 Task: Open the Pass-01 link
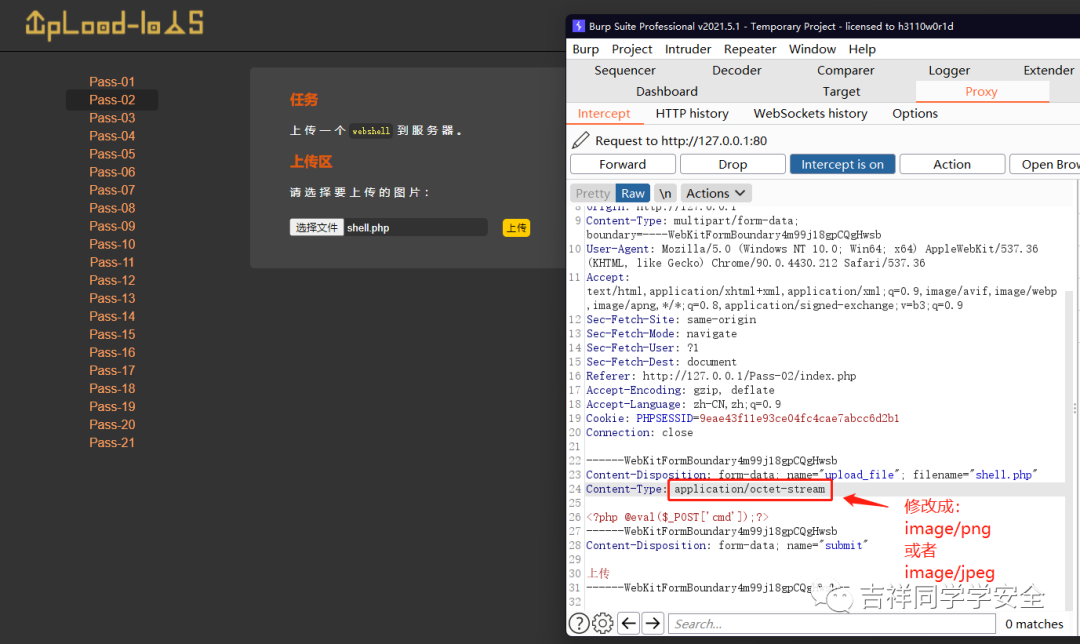(x=112, y=81)
